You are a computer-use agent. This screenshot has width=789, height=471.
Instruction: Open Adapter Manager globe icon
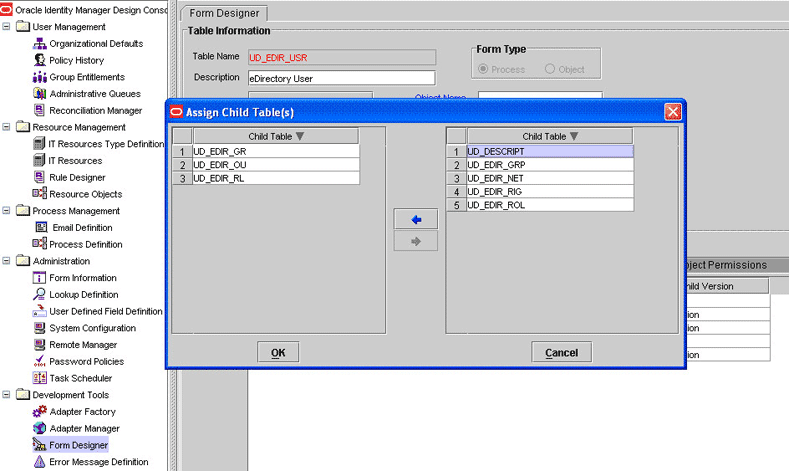tap(39, 428)
